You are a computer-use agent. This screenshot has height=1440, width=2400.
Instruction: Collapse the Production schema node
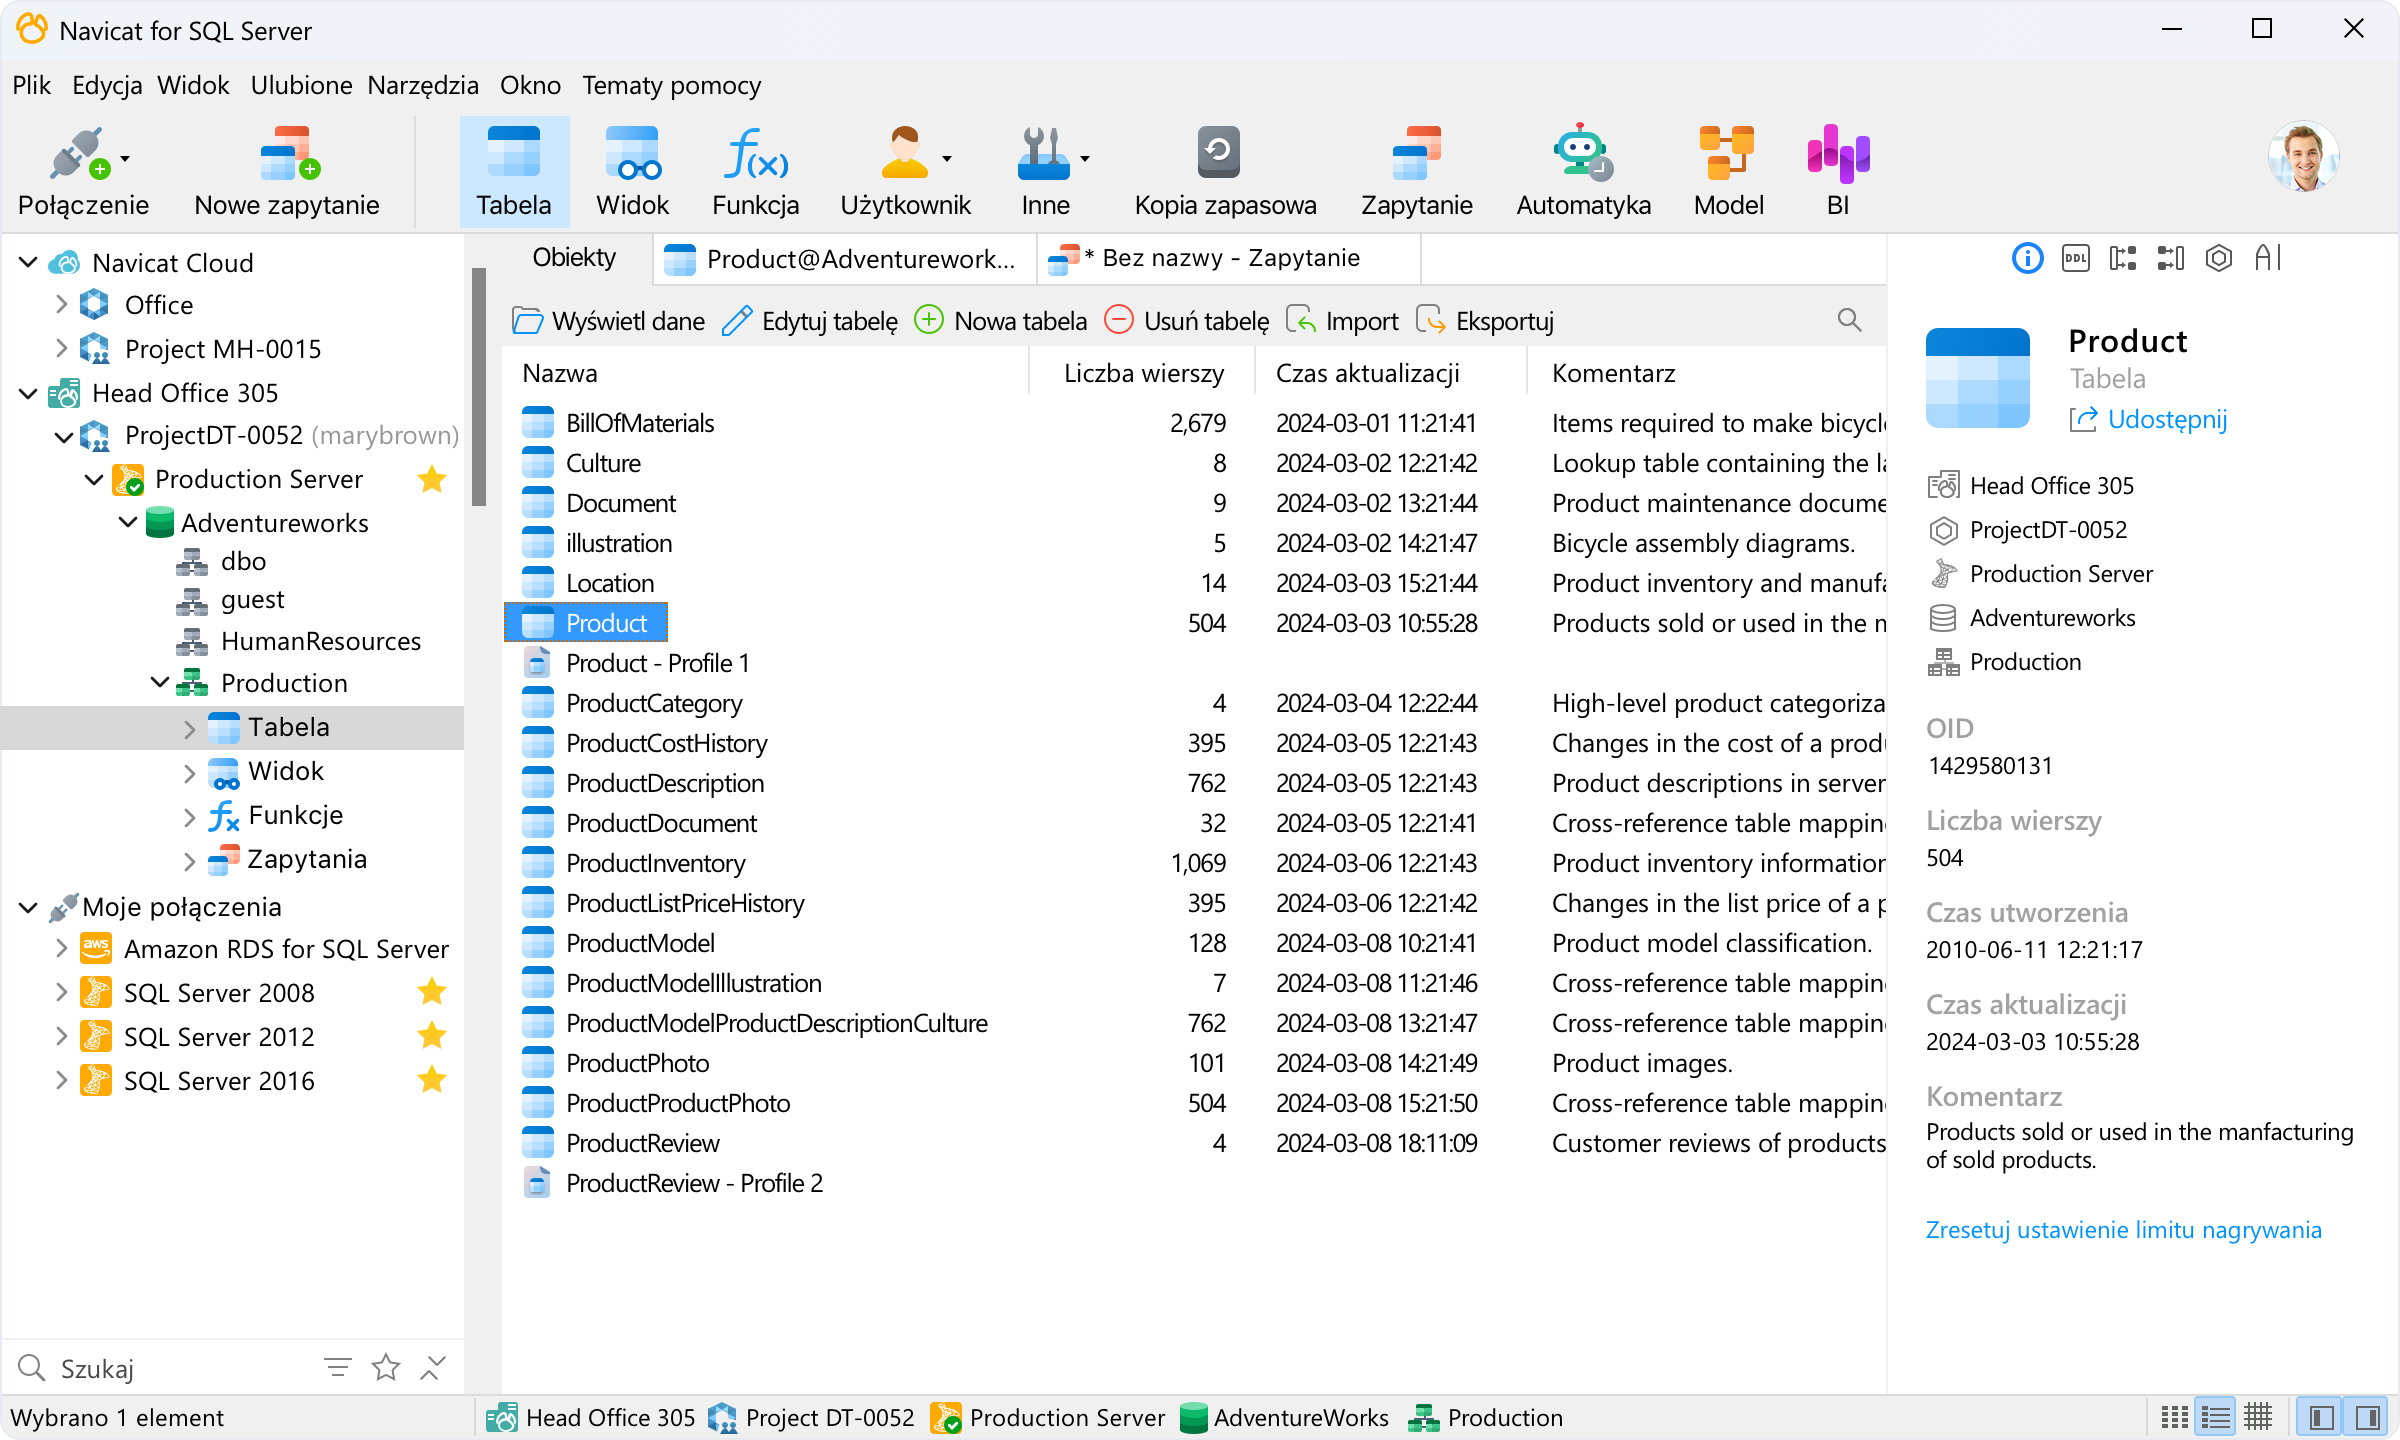pyautogui.click(x=160, y=682)
